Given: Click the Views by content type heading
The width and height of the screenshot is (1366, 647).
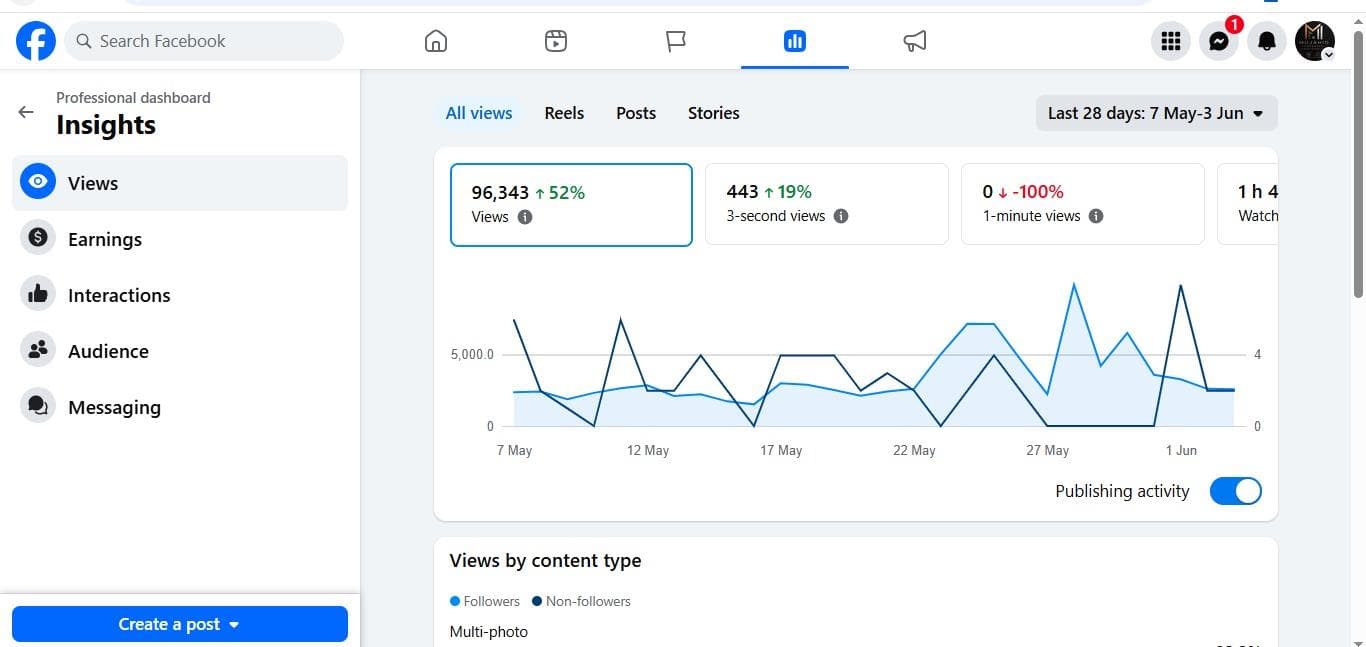Looking at the screenshot, I should point(546,561).
